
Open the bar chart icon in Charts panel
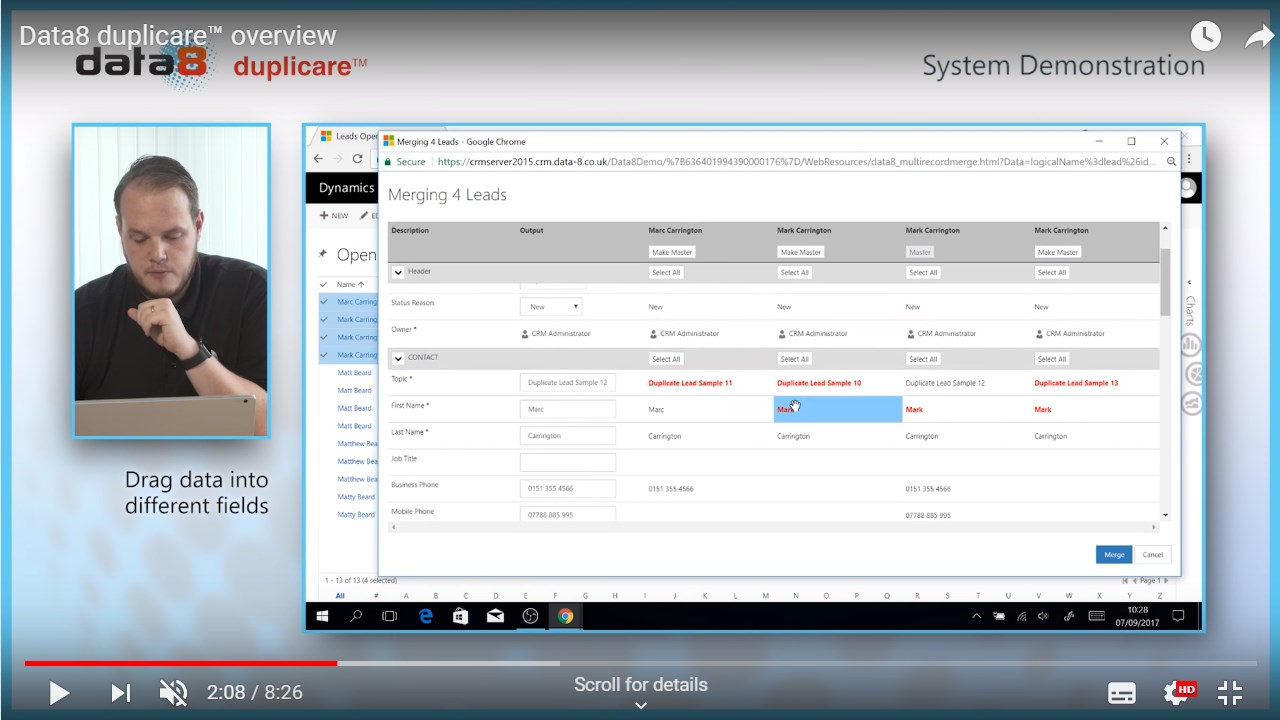[x=1191, y=345]
